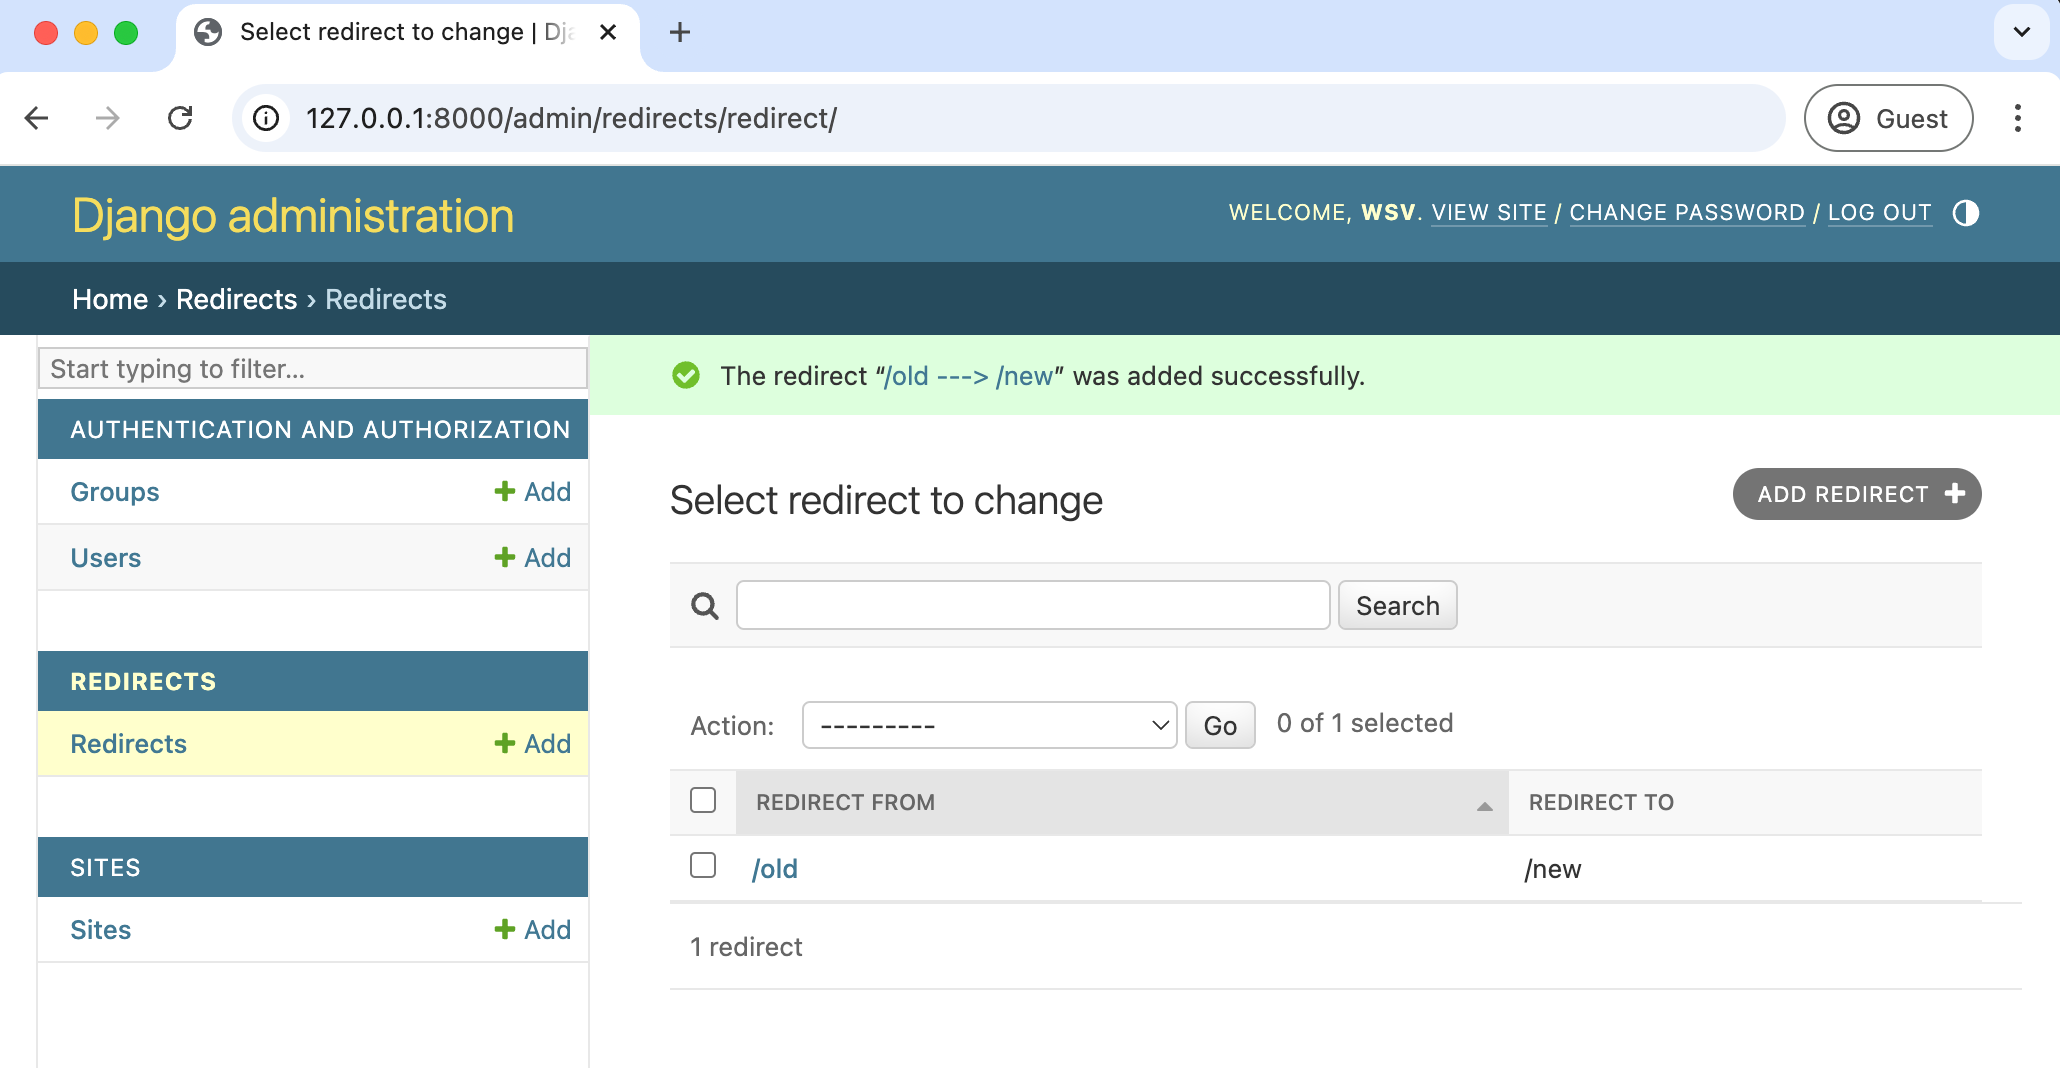Check the select-all checkbox in table header
The width and height of the screenshot is (2060, 1068).
[x=703, y=800]
